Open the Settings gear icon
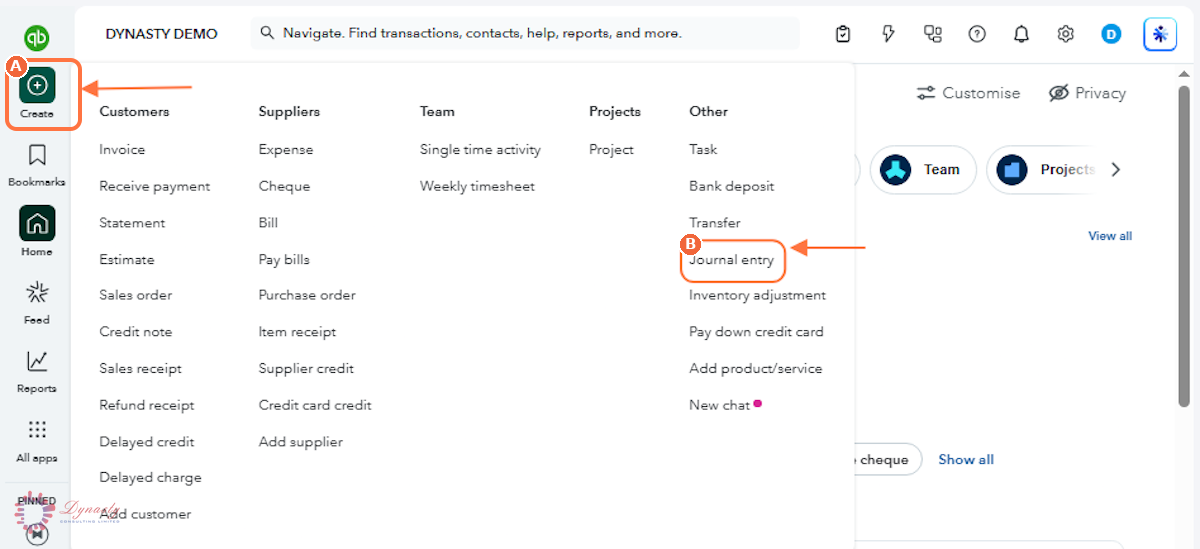Viewport: 1200px width, 549px height. (1066, 34)
